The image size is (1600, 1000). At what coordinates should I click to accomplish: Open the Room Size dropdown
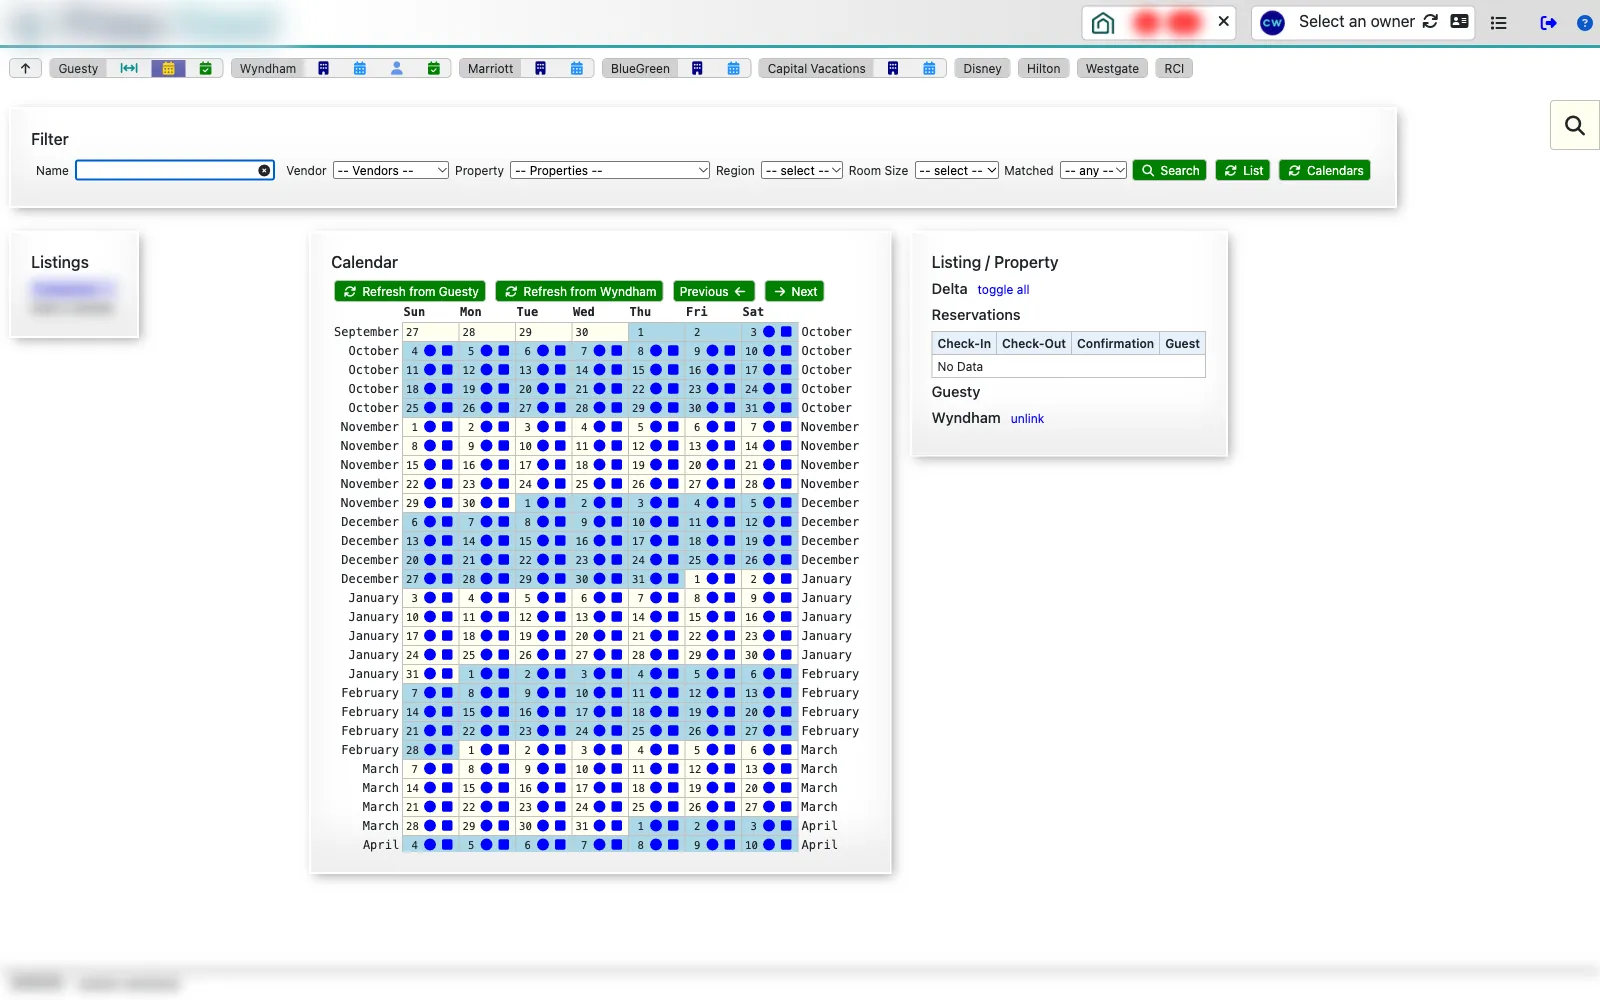pos(957,171)
